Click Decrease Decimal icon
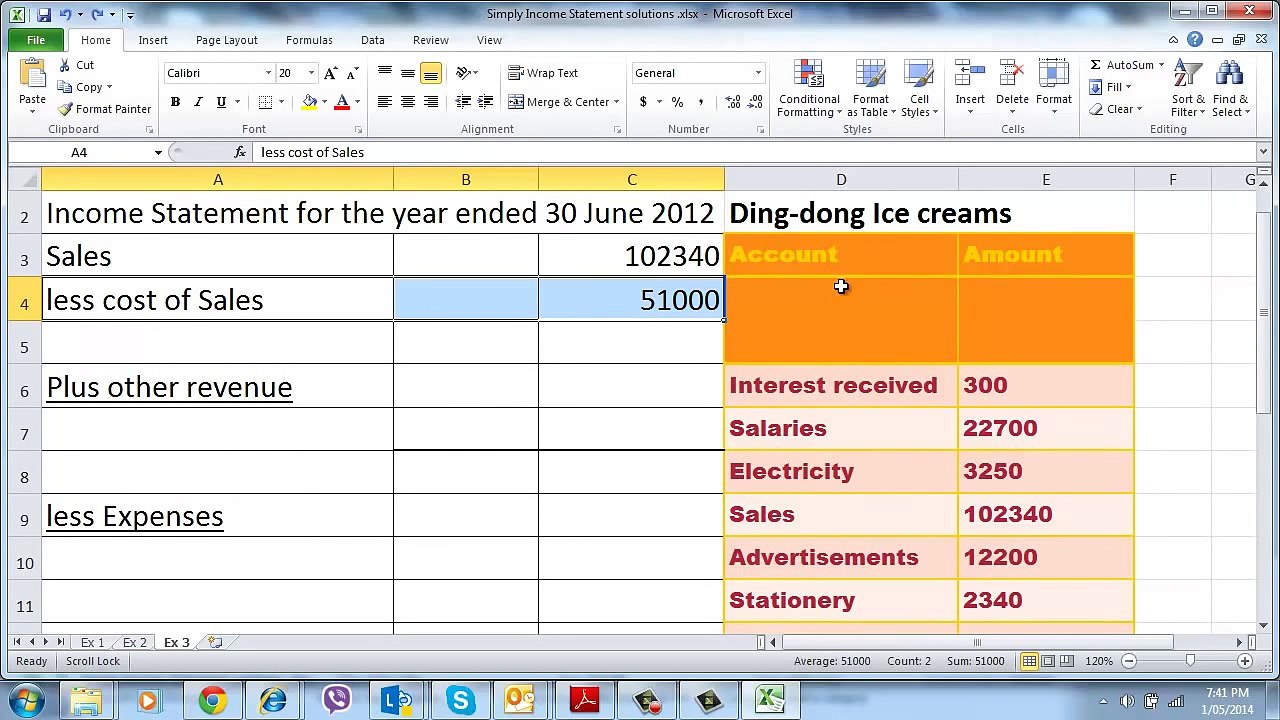This screenshot has height=720, width=1280. pyautogui.click(x=754, y=102)
